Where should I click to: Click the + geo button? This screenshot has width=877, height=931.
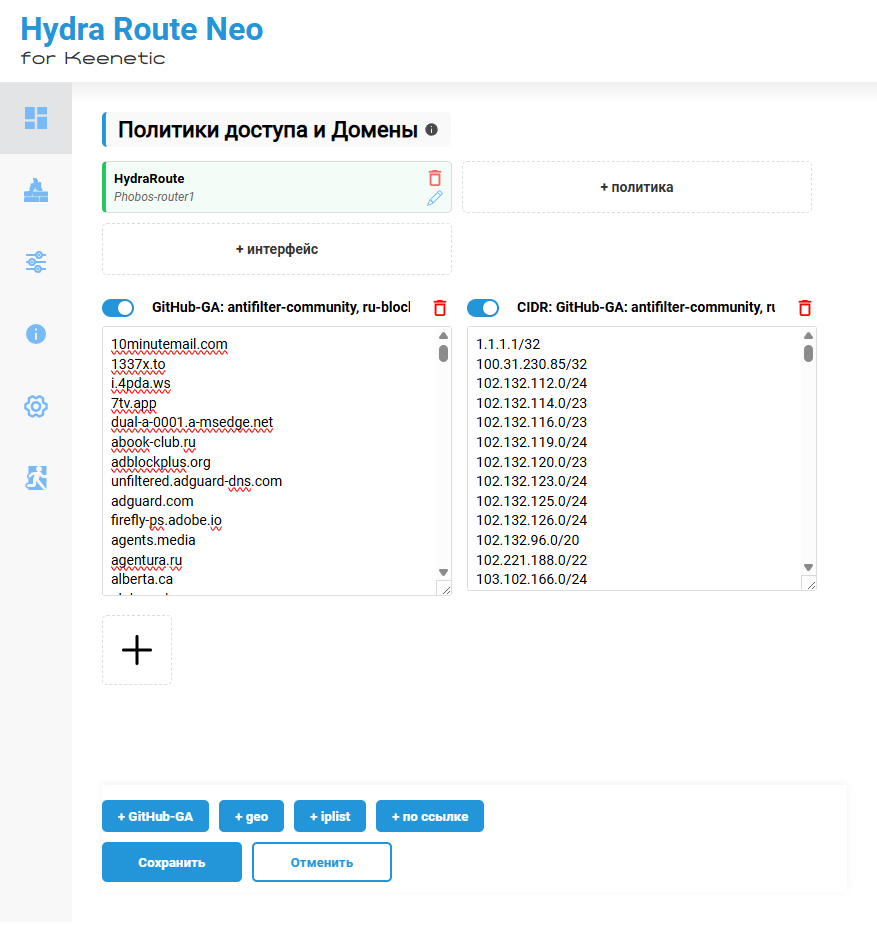[251, 816]
